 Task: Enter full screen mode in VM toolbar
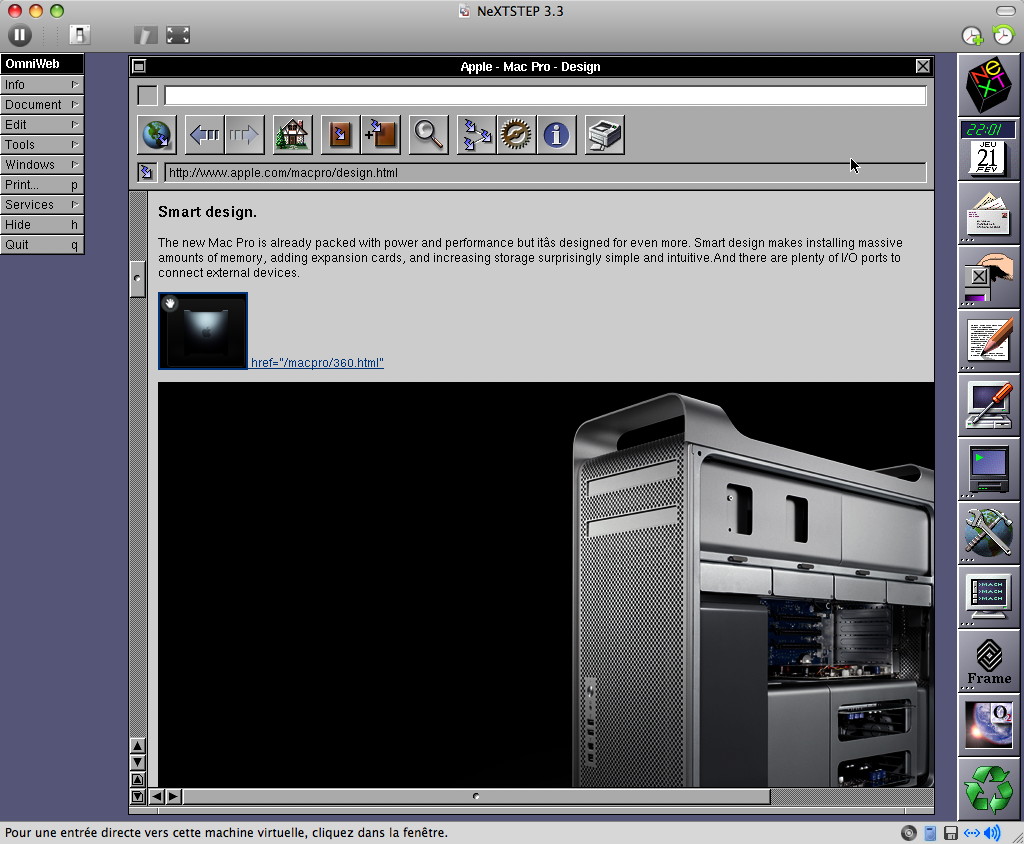[178, 35]
